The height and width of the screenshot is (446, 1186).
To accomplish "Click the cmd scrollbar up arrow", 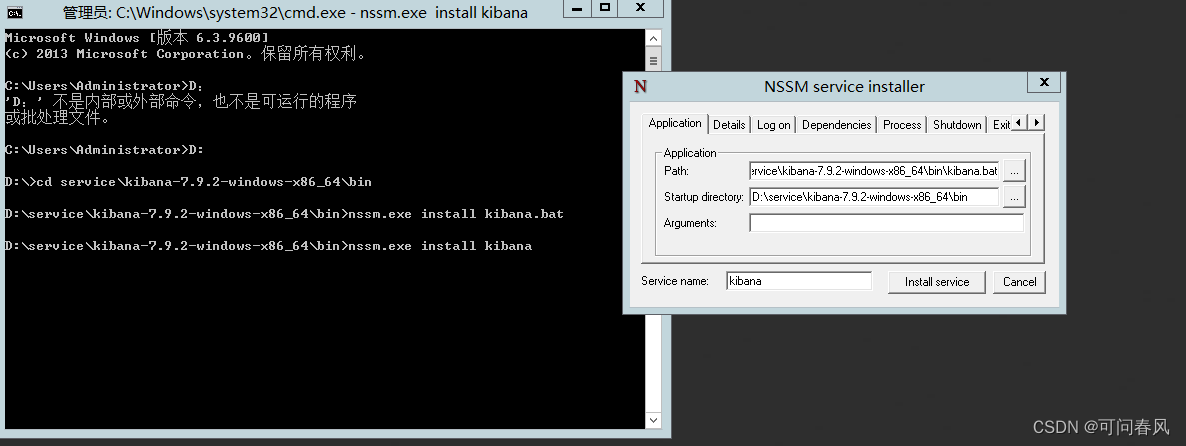I will point(654,39).
